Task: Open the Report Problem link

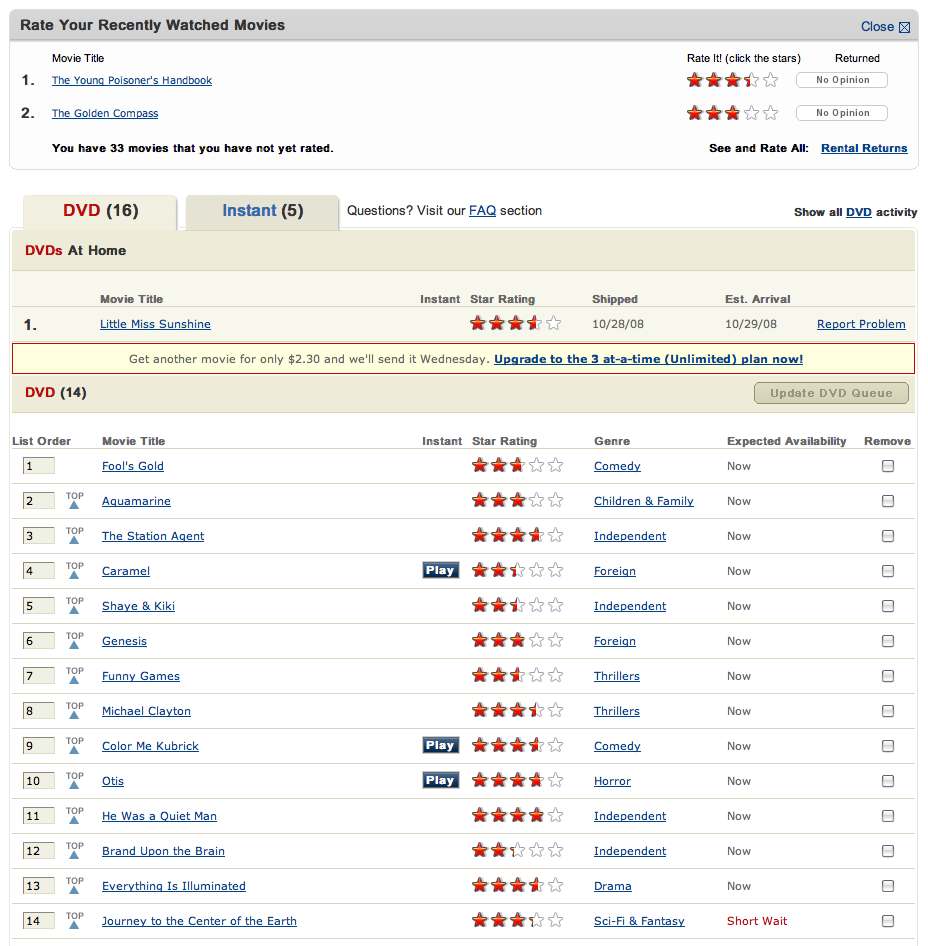Action: 861,324
